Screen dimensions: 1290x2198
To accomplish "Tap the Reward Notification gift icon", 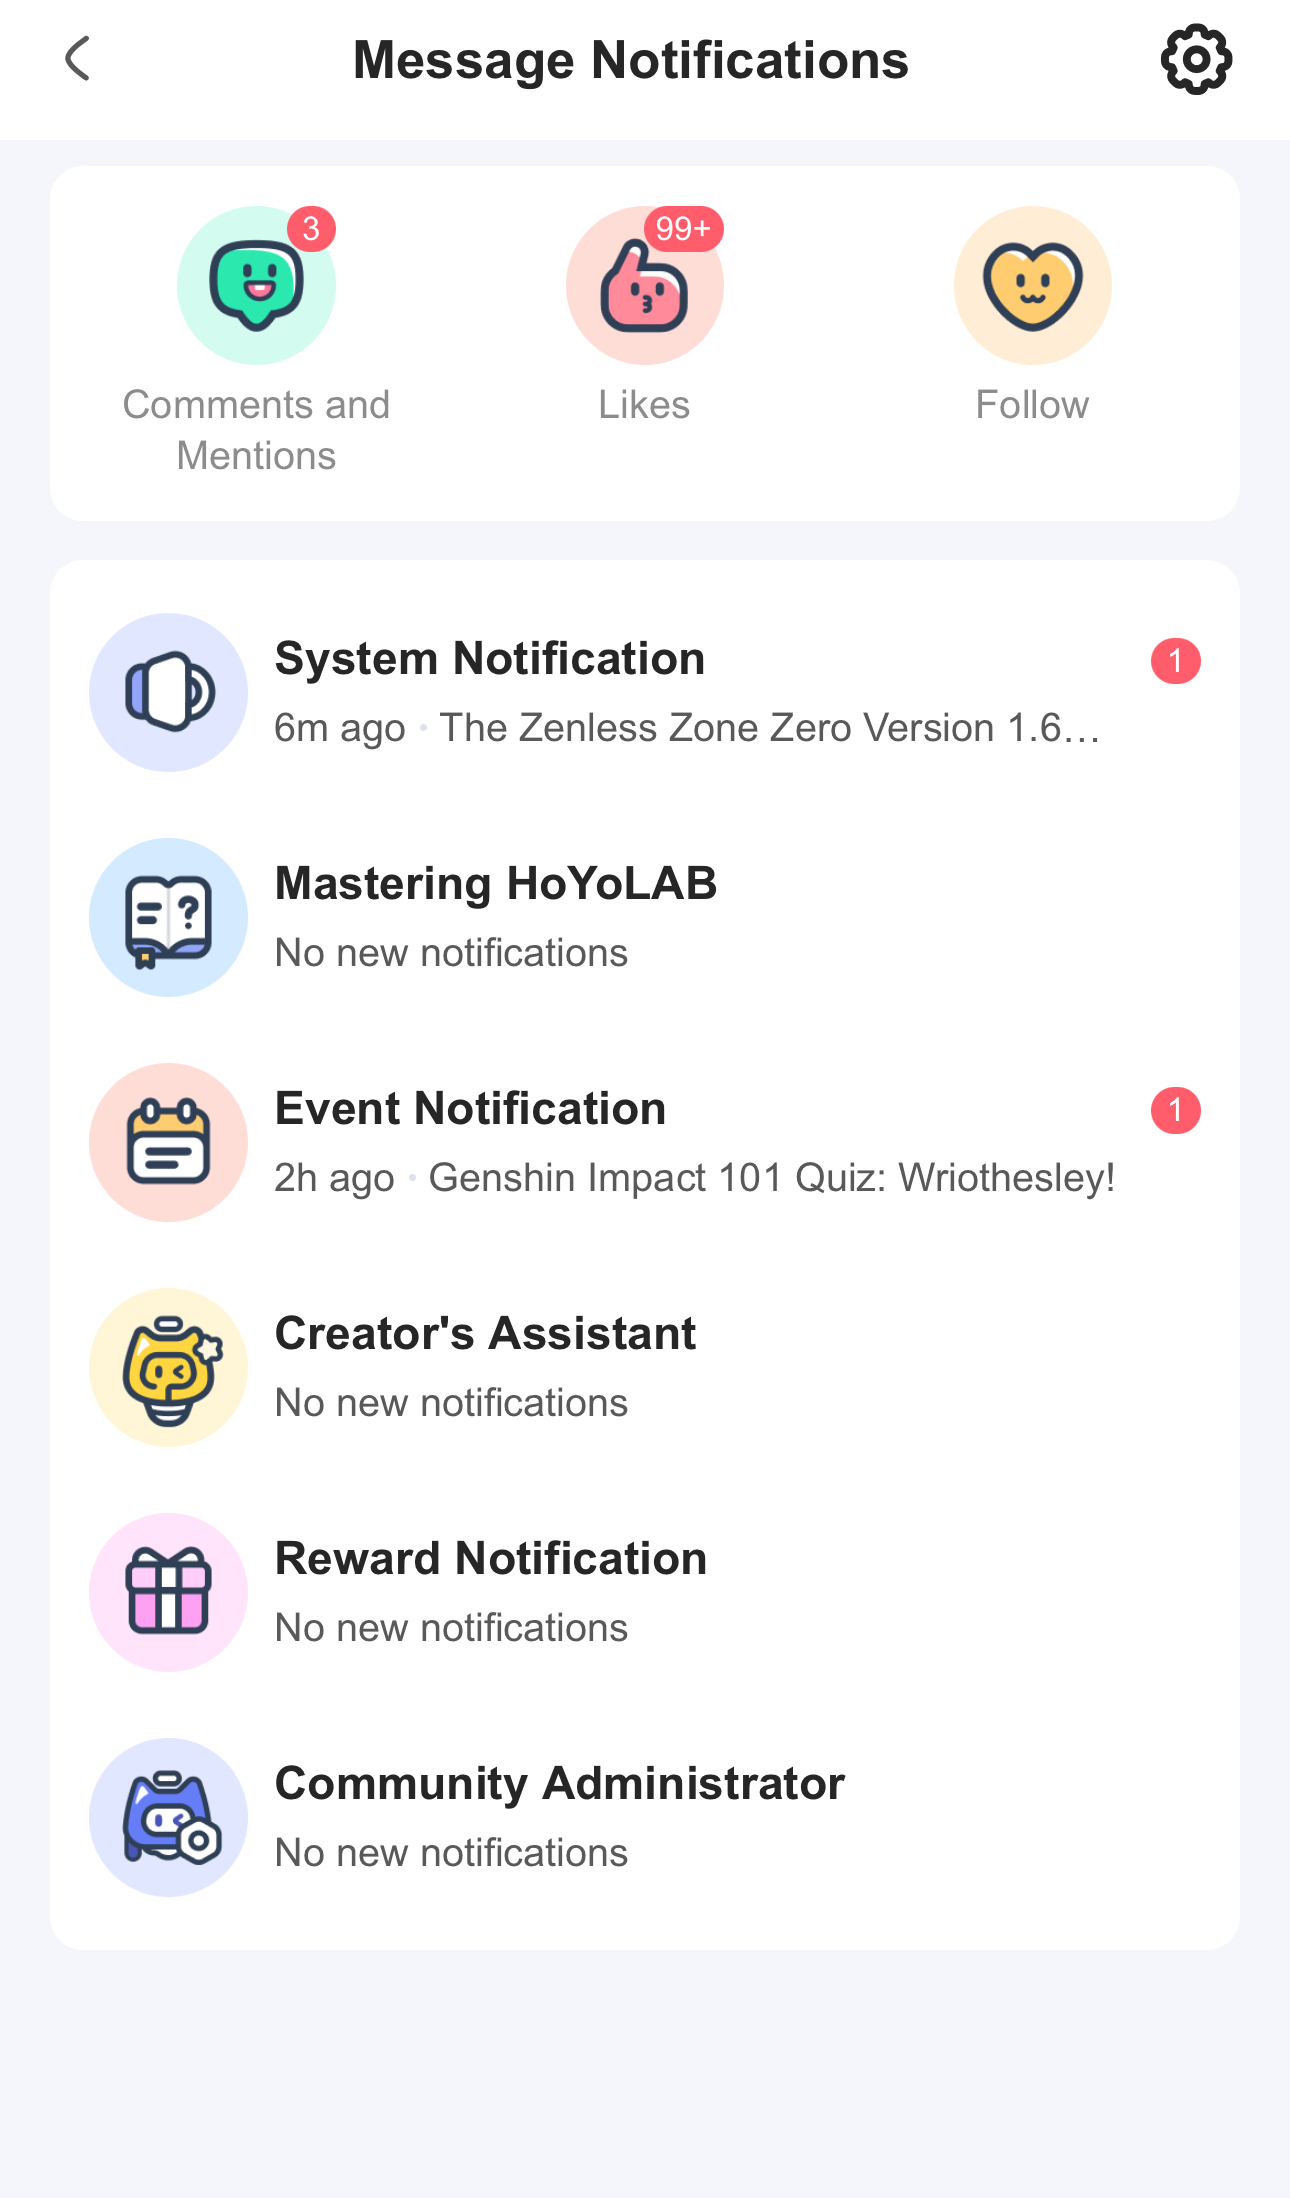I will [168, 1592].
